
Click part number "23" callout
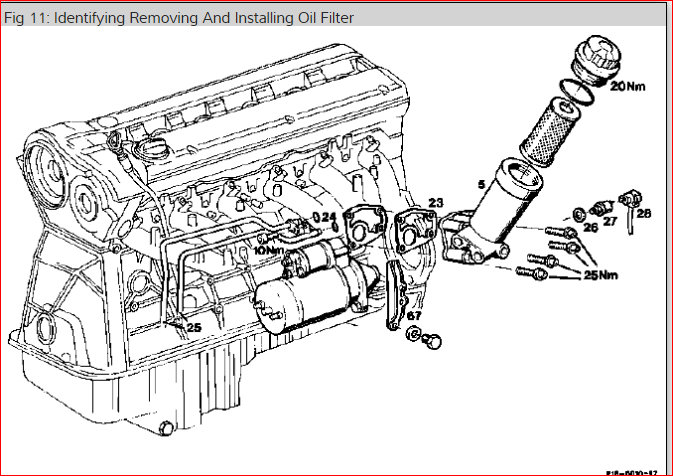coord(435,202)
